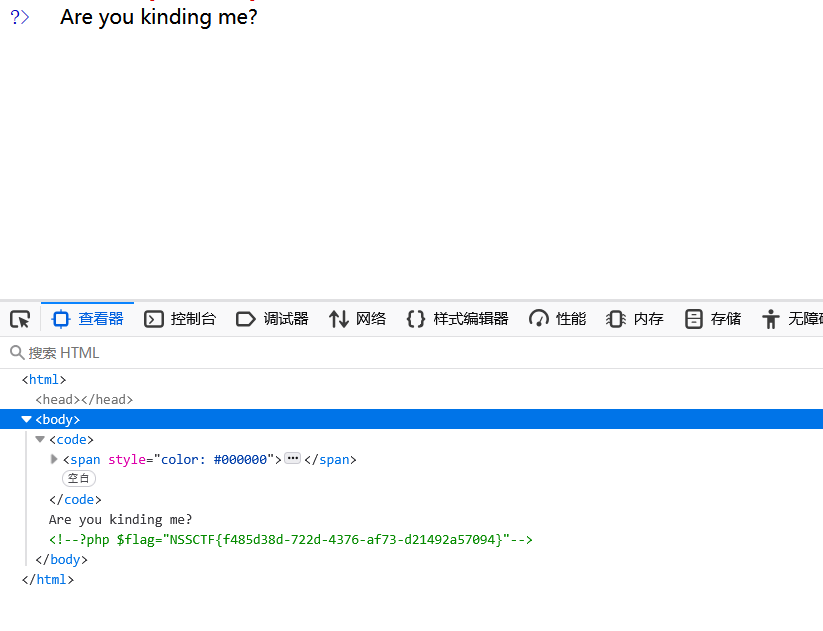Click the up-down arrows network icon
This screenshot has height=631, width=823.
[339, 319]
